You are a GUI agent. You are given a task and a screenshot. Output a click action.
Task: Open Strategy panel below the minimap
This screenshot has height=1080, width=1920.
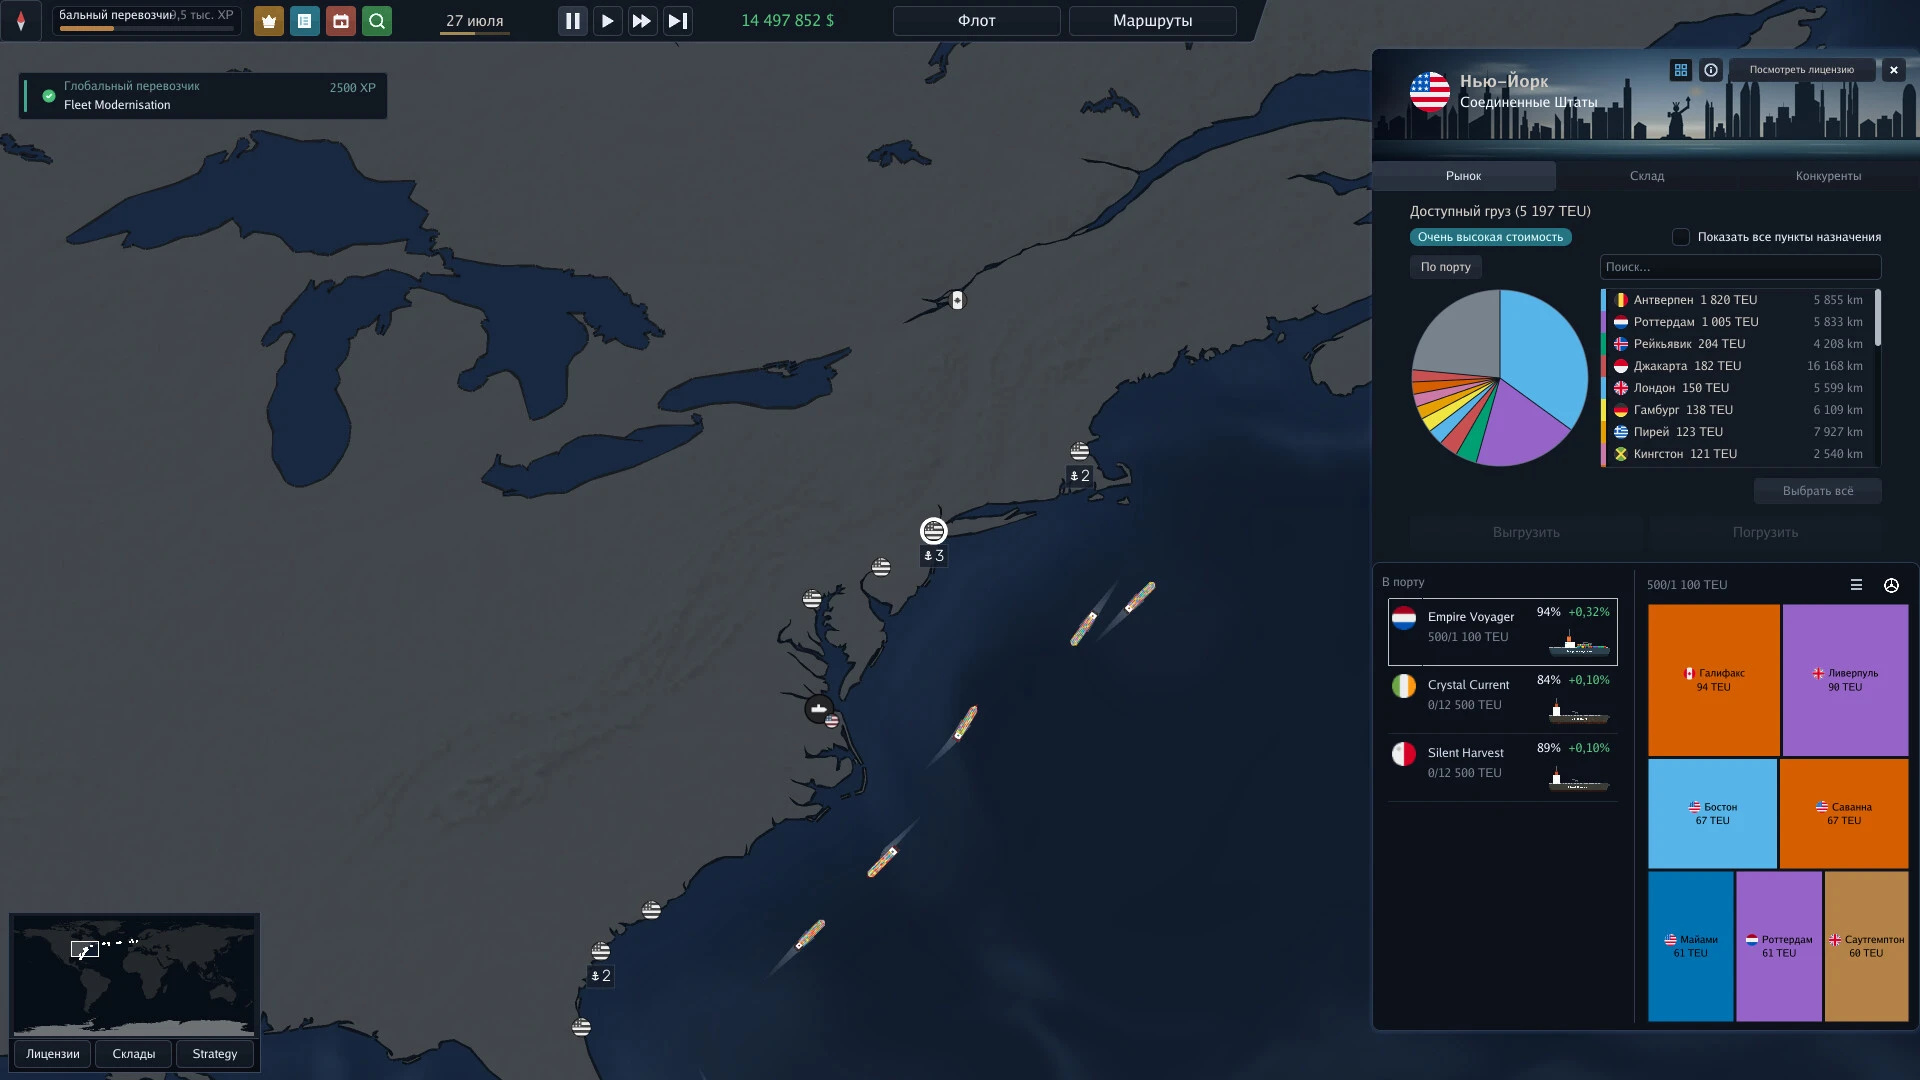[215, 1054]
